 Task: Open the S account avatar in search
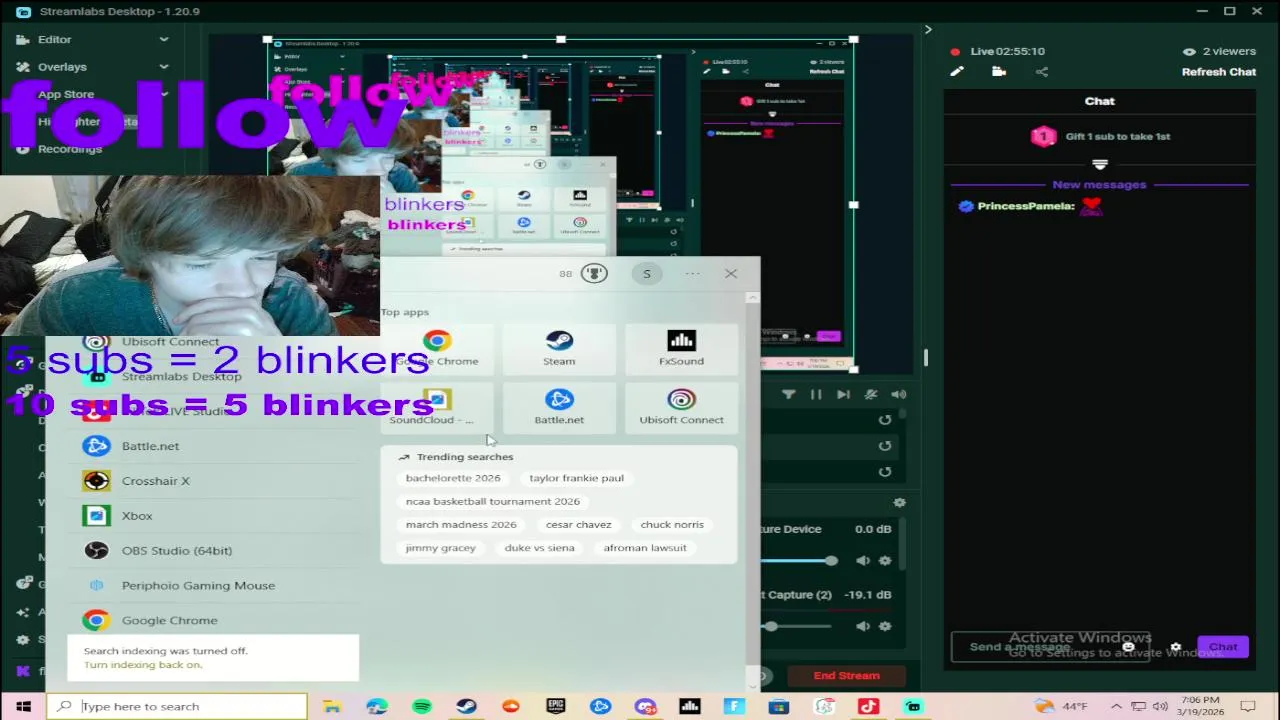tap(646, 273)
